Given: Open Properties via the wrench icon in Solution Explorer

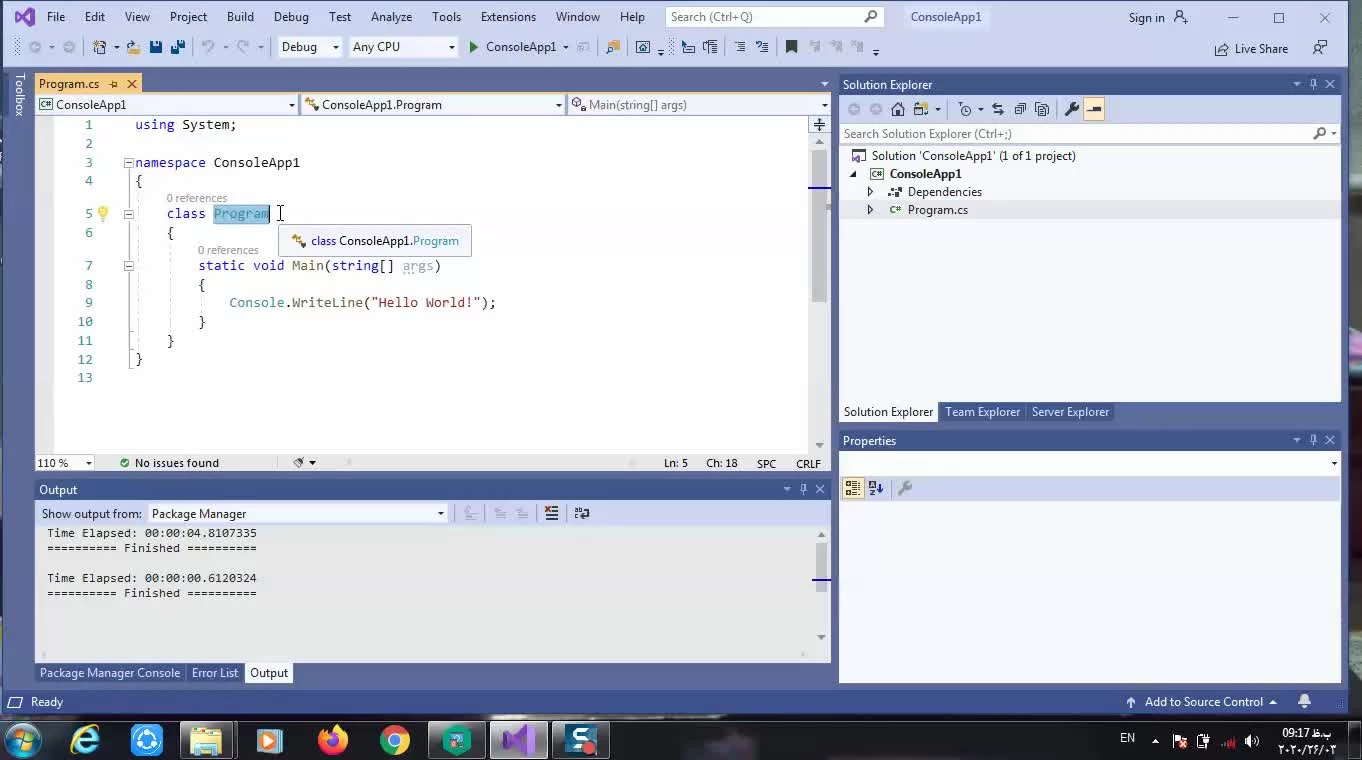Looking at the screenshot, I should pyautogui.click(x=1071, y=109).
